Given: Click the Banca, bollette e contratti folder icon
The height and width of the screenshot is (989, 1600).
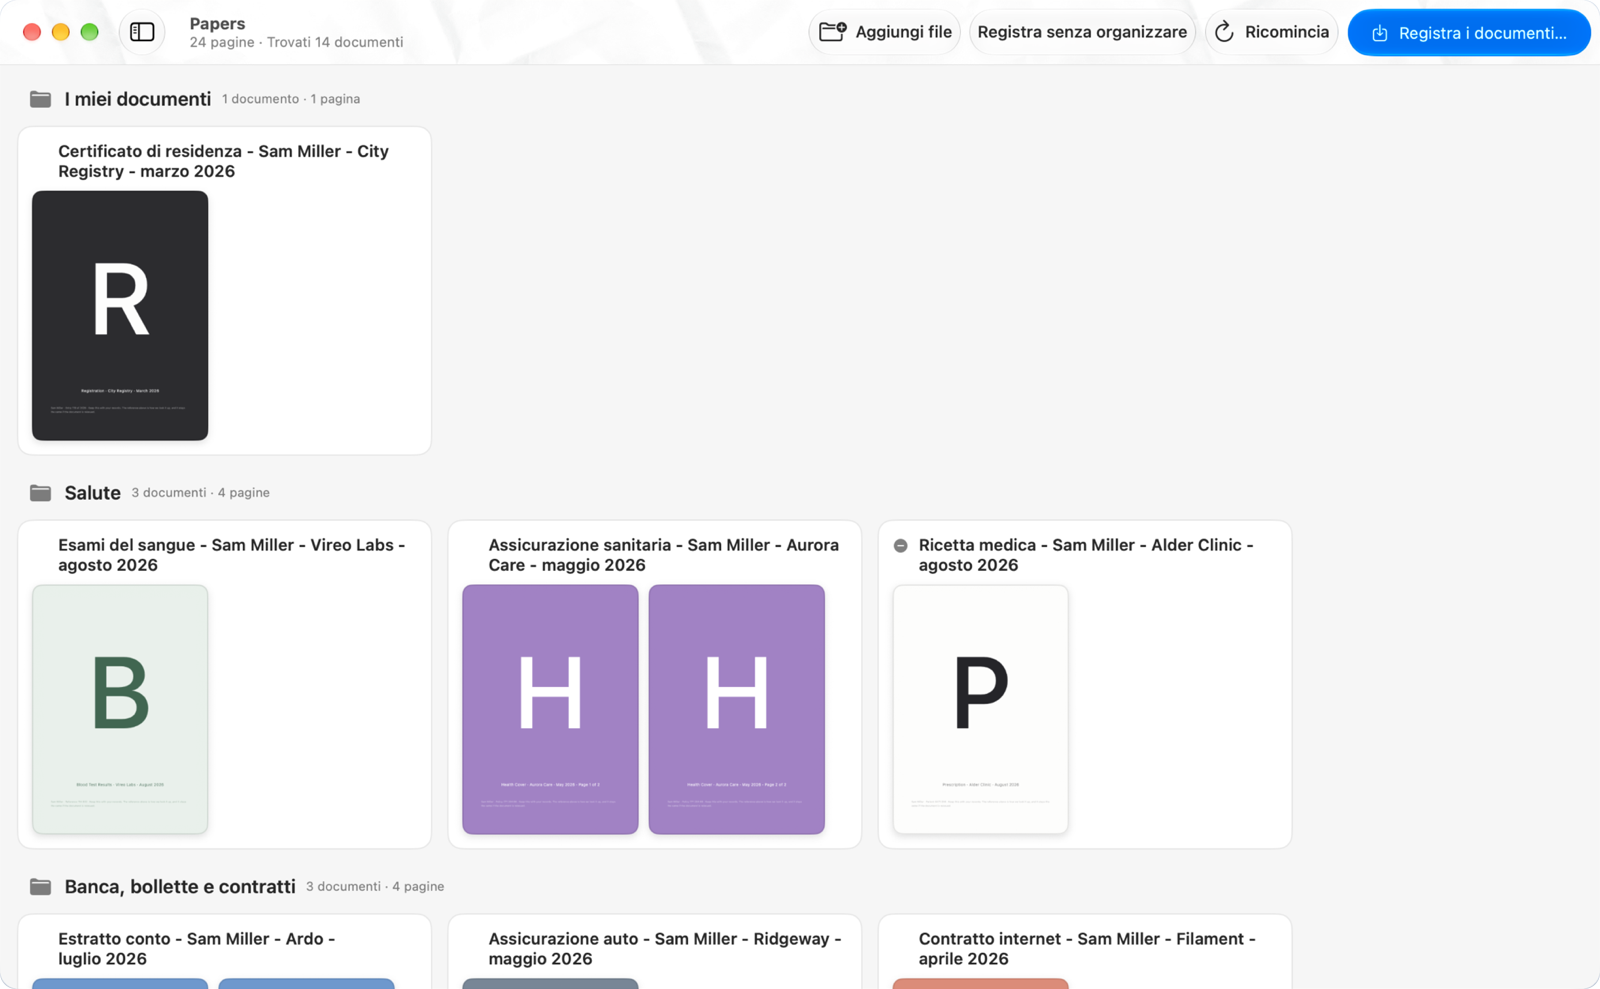Looking at the screenshot, I should pyautogui.click(x=40, y=887).
